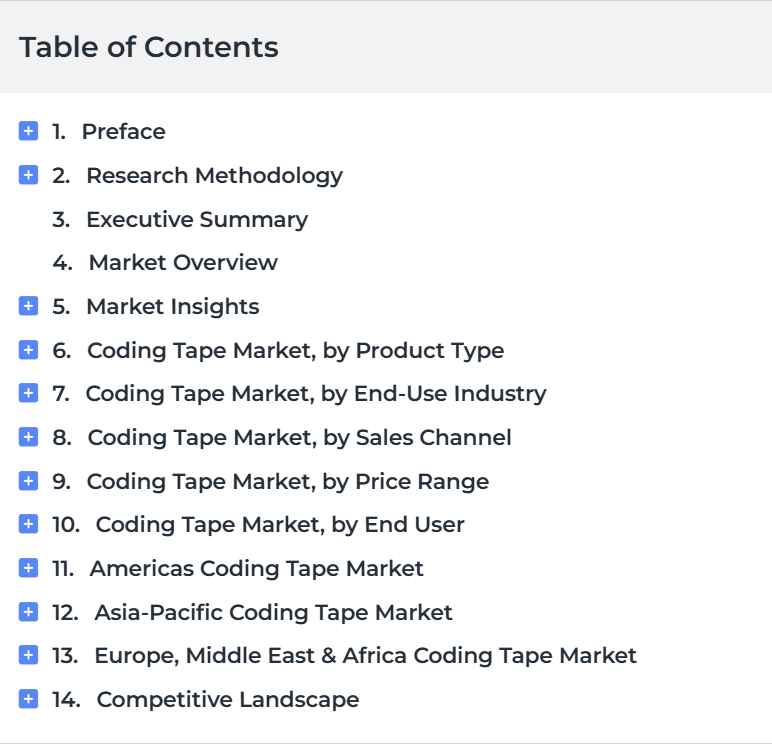This screenshot has height=744, width=772.
Task: Open the Market Overview entry
Action: [x=183, y=262]
